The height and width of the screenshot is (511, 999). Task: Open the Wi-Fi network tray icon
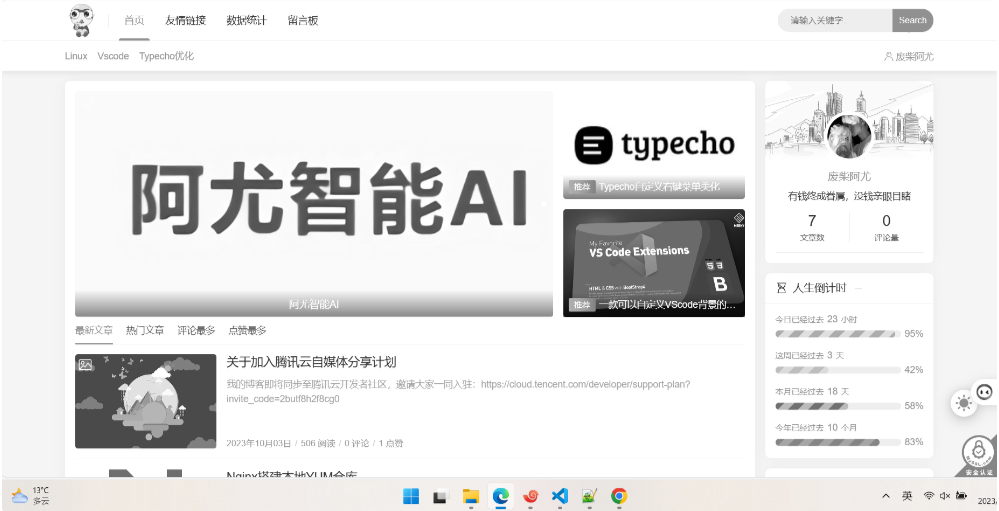(929, 496)
